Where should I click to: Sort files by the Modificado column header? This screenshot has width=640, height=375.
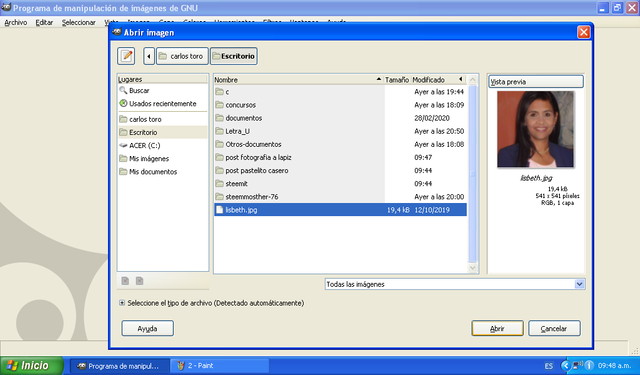(438, 80)
